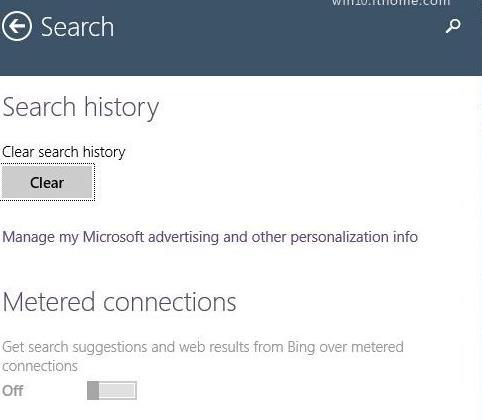The width and height of the screenshot is (482, 420).
Task: Enable Bing results over metered connections switch
Action: [112, 390]
